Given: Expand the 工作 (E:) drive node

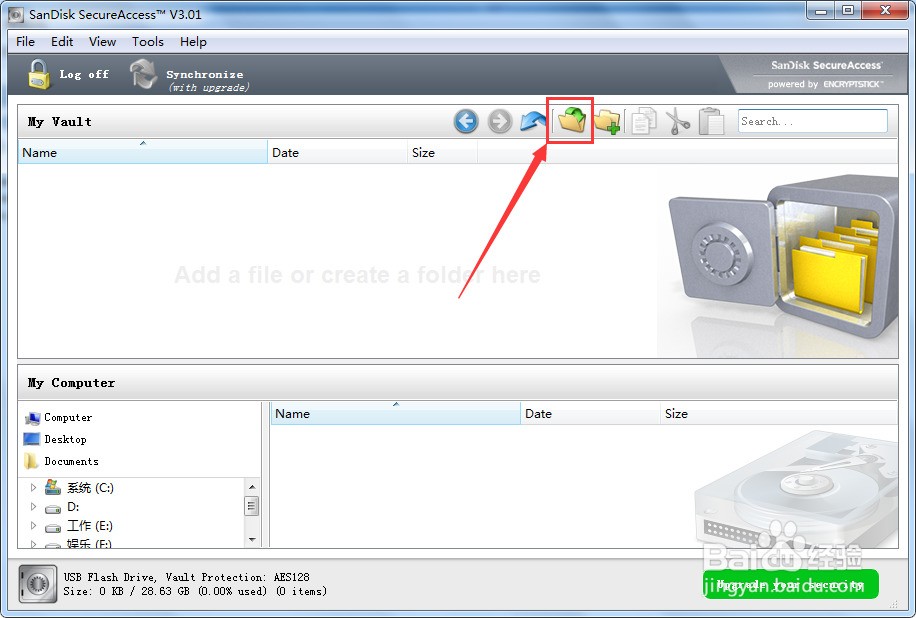Looking at the screenshot, I should pyautogui.click(x=33, y=526).
